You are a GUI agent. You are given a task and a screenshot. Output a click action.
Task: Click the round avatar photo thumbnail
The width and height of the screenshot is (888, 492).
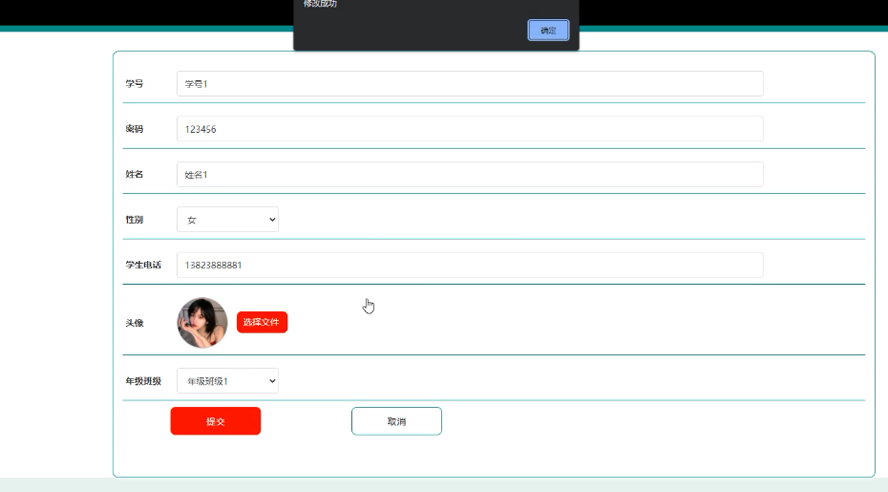click(202, 322)
